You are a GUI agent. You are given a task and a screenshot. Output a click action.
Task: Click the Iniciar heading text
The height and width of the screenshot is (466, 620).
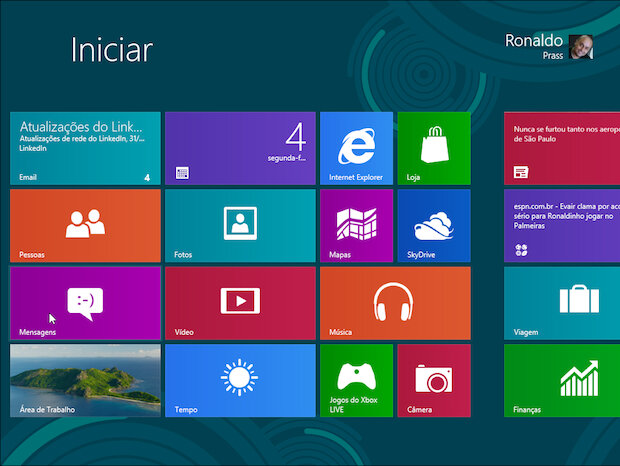(112, 50)
